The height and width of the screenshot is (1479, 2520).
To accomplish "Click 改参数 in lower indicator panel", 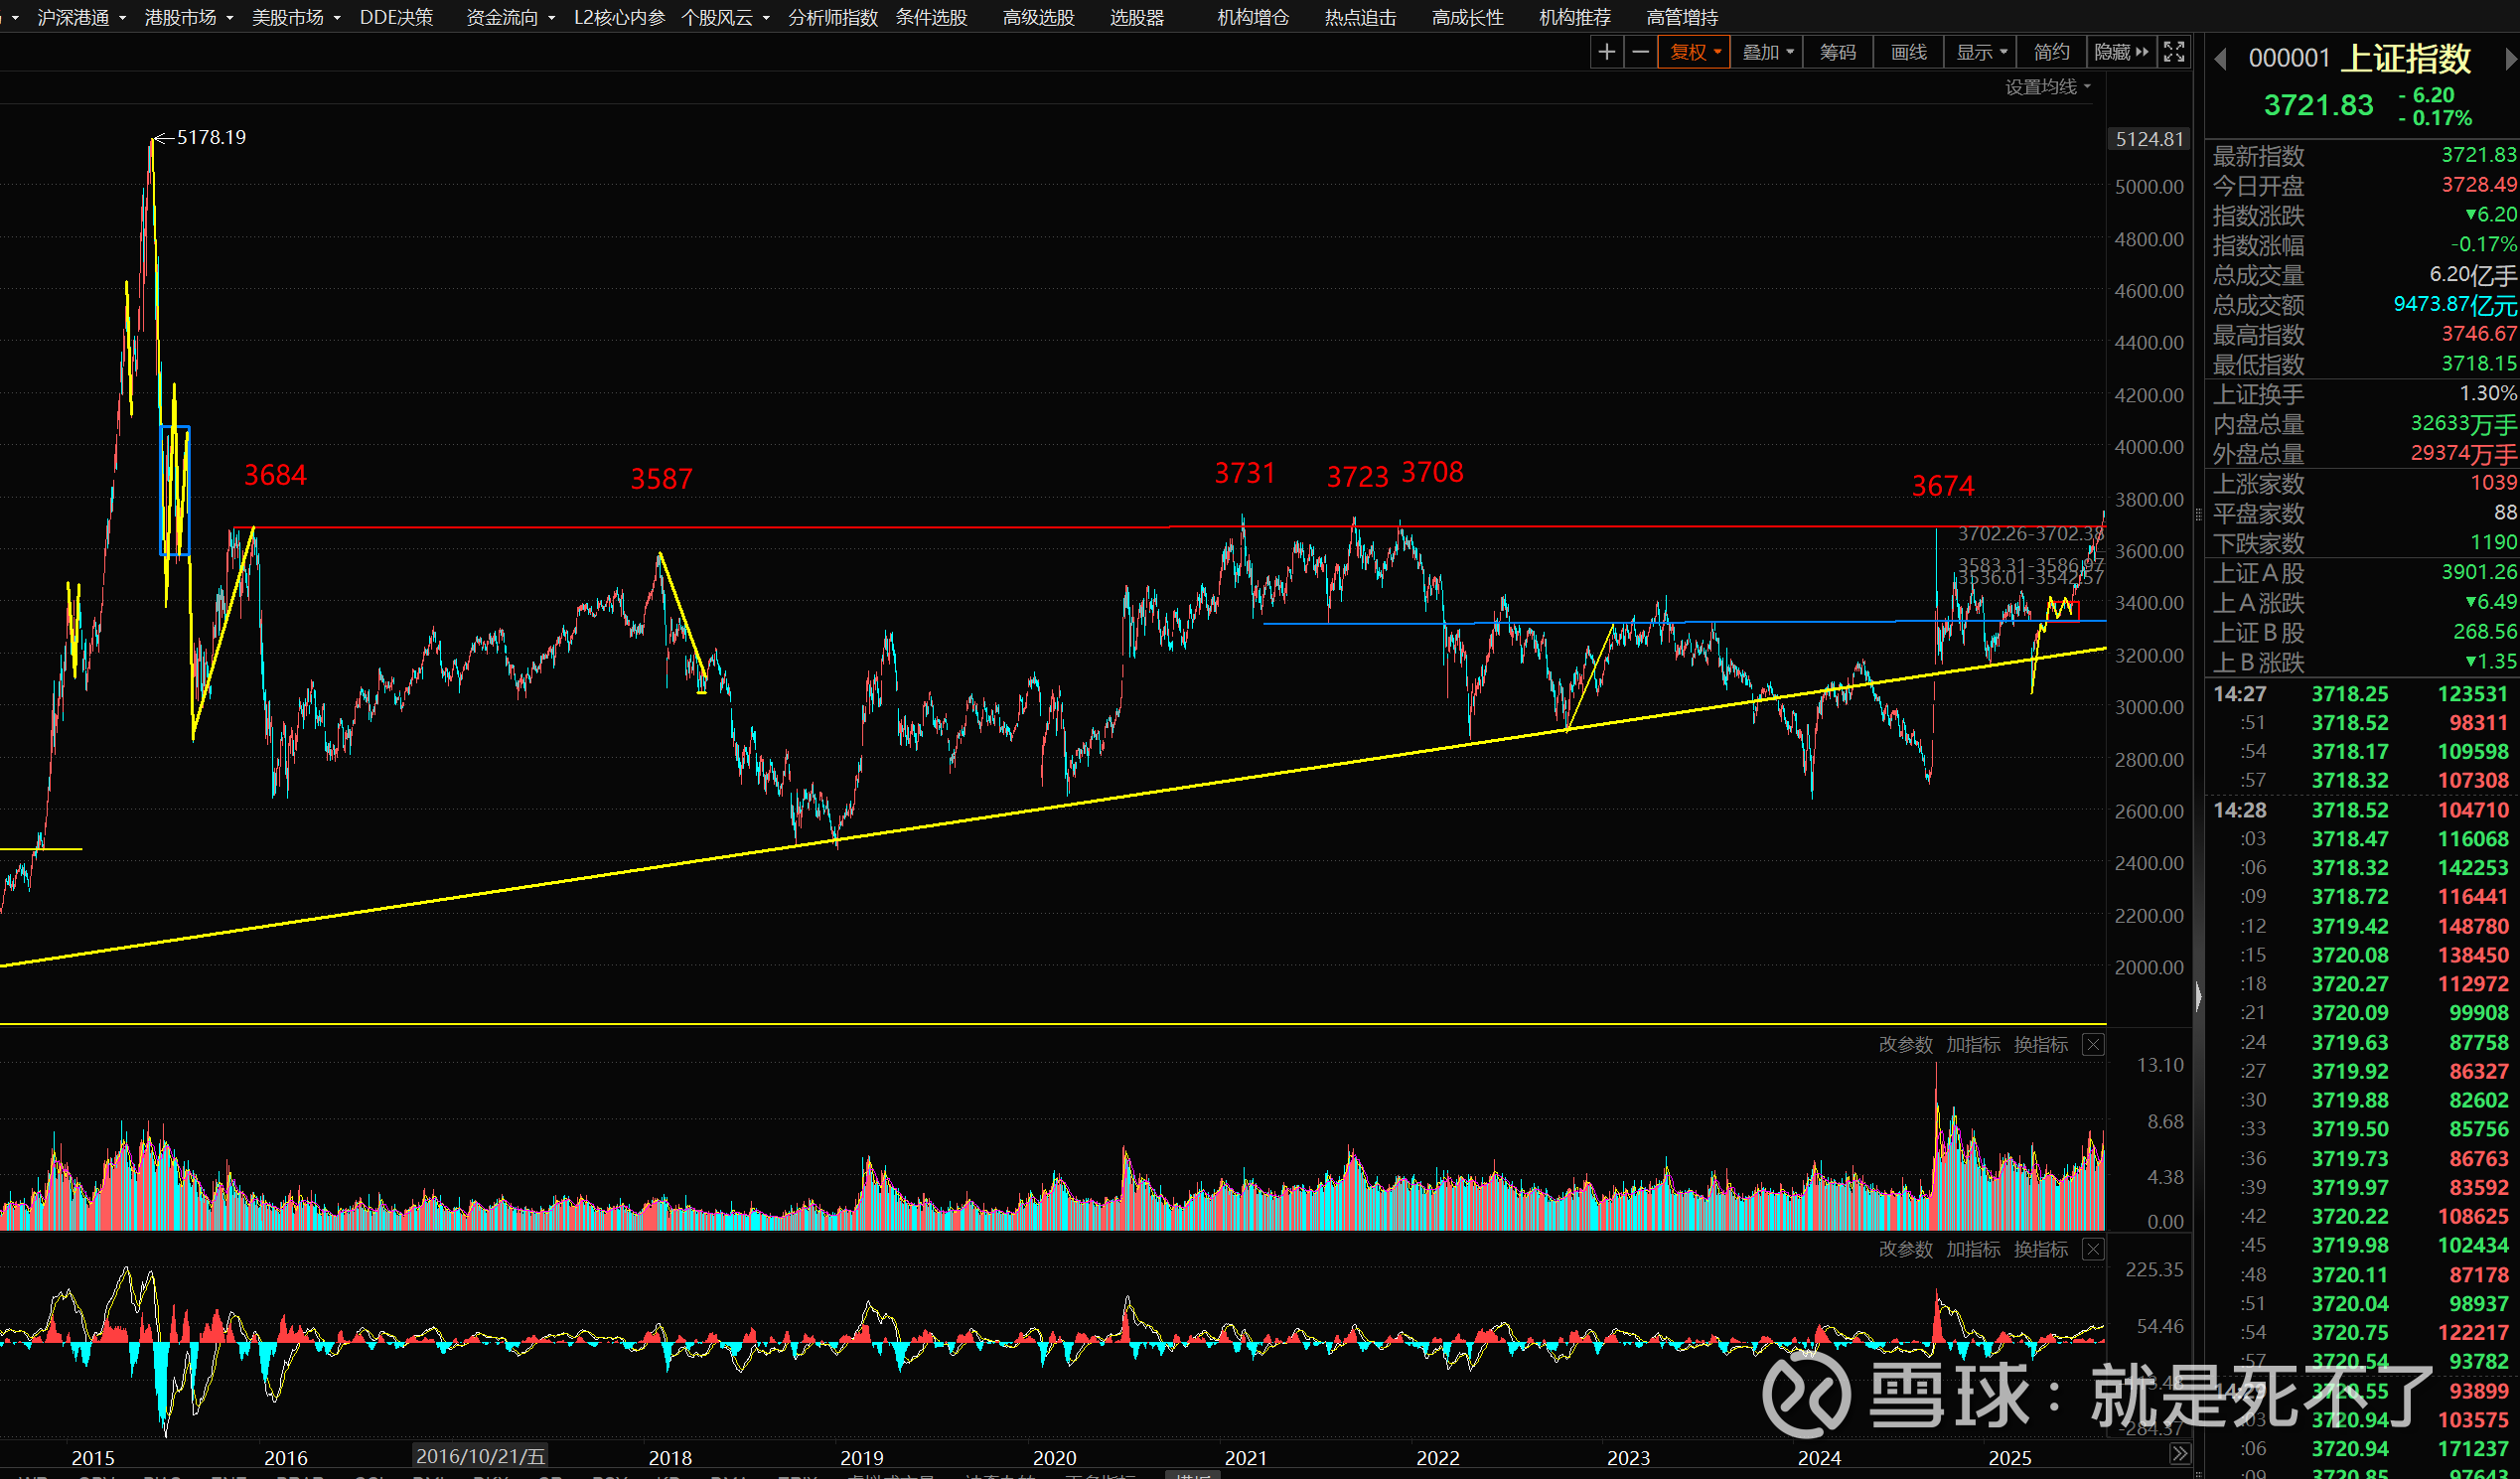I will [1905, 1249].
